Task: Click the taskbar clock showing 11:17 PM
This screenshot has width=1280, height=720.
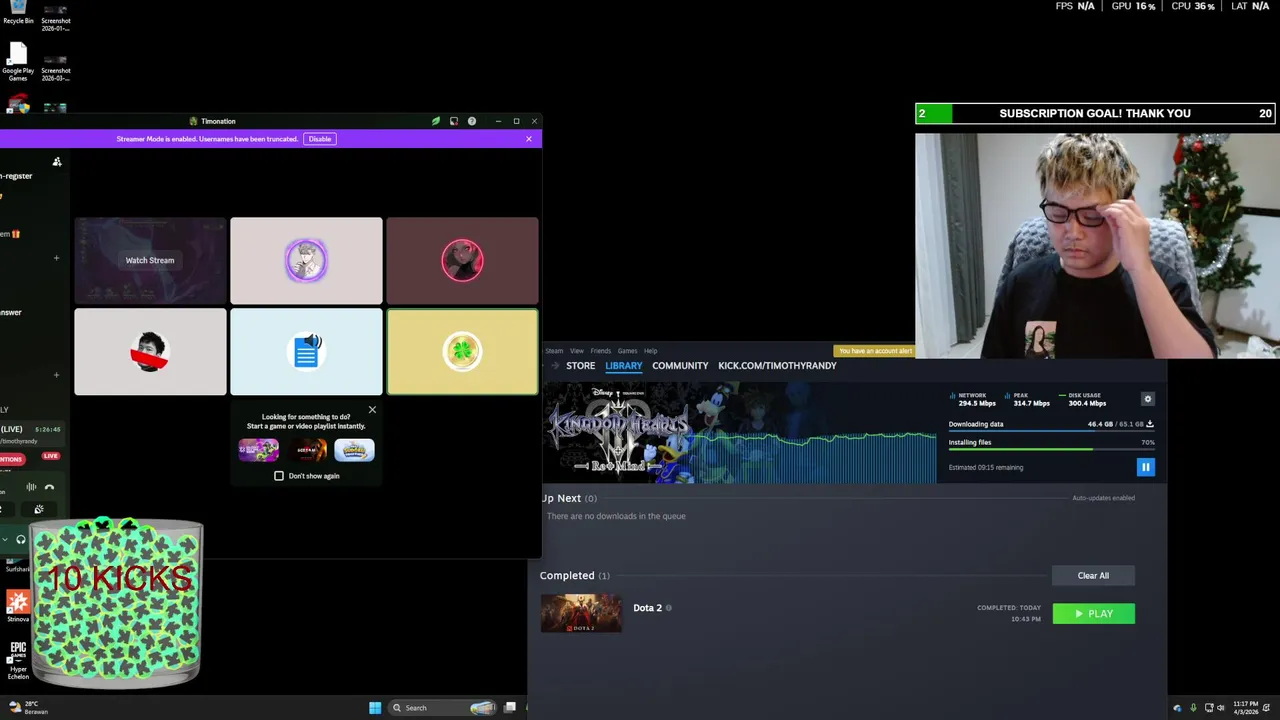Action: tap(1245, 708)
